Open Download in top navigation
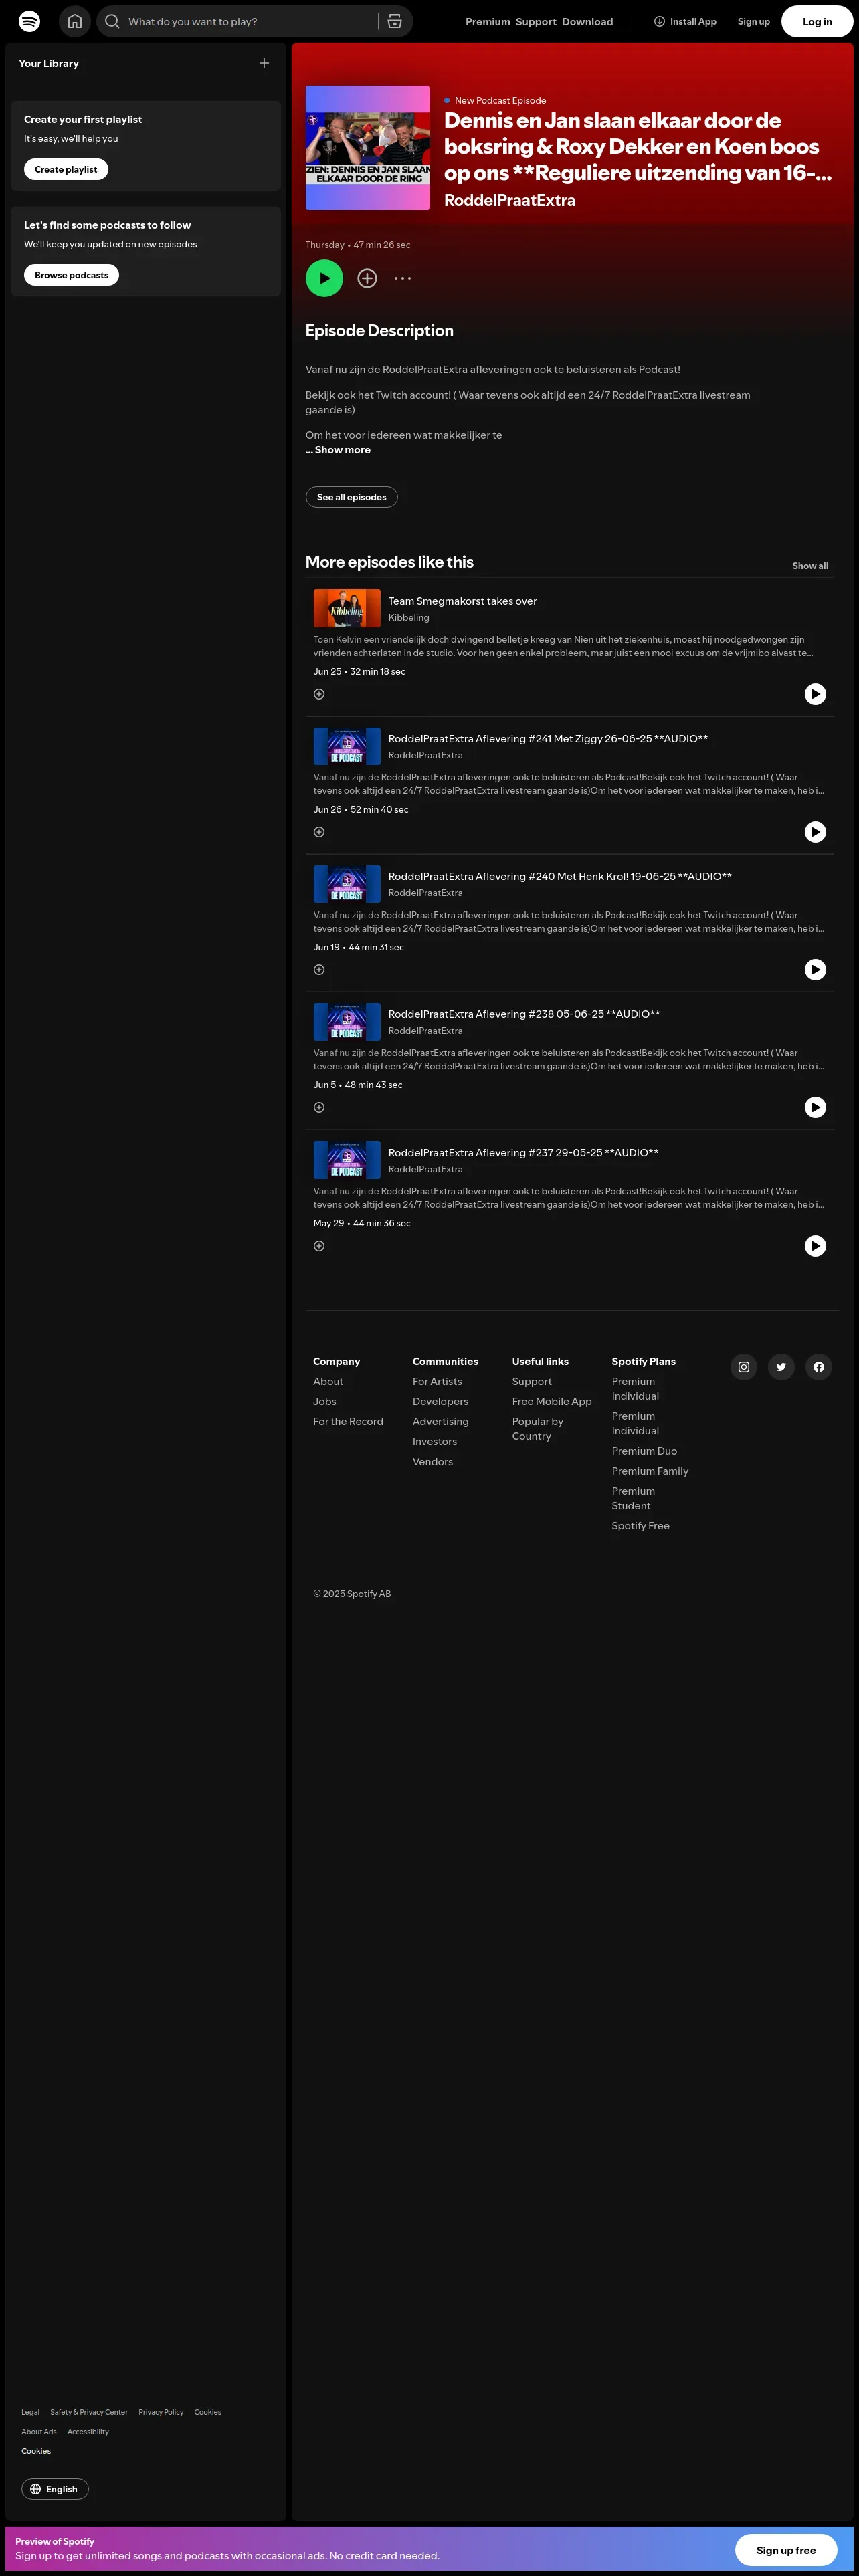 587,21
